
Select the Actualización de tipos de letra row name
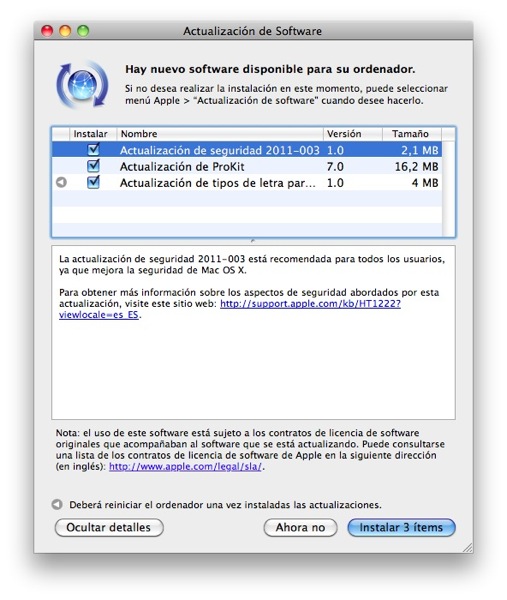tap(218, 183)
